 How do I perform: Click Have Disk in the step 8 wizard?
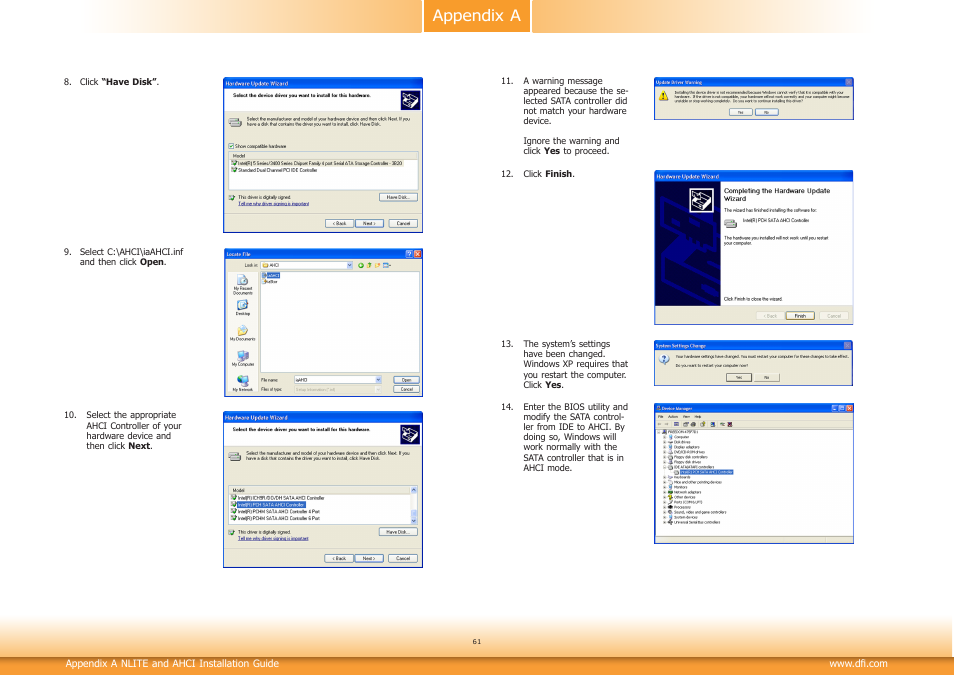click(399, 197)
